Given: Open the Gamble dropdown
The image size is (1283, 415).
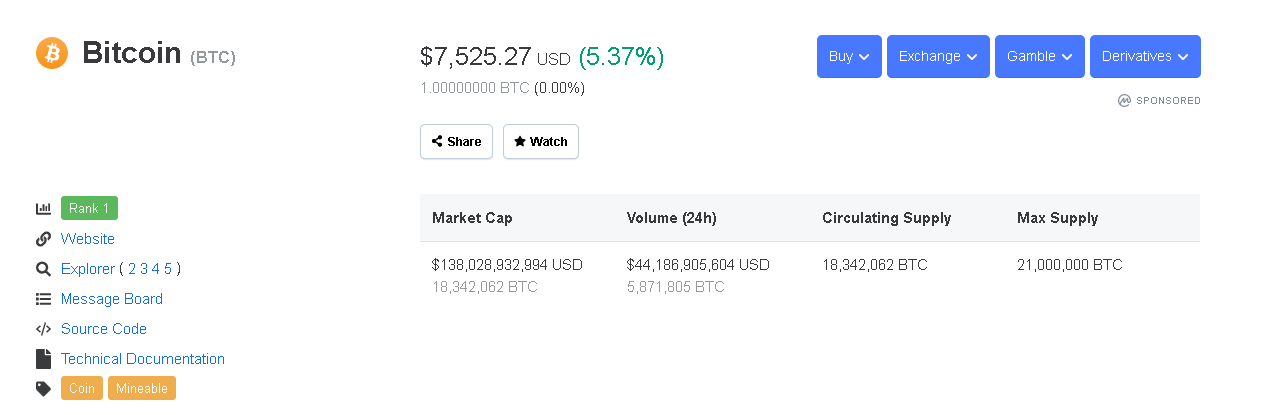Looking at the screenshot, I should (1040, 57).
